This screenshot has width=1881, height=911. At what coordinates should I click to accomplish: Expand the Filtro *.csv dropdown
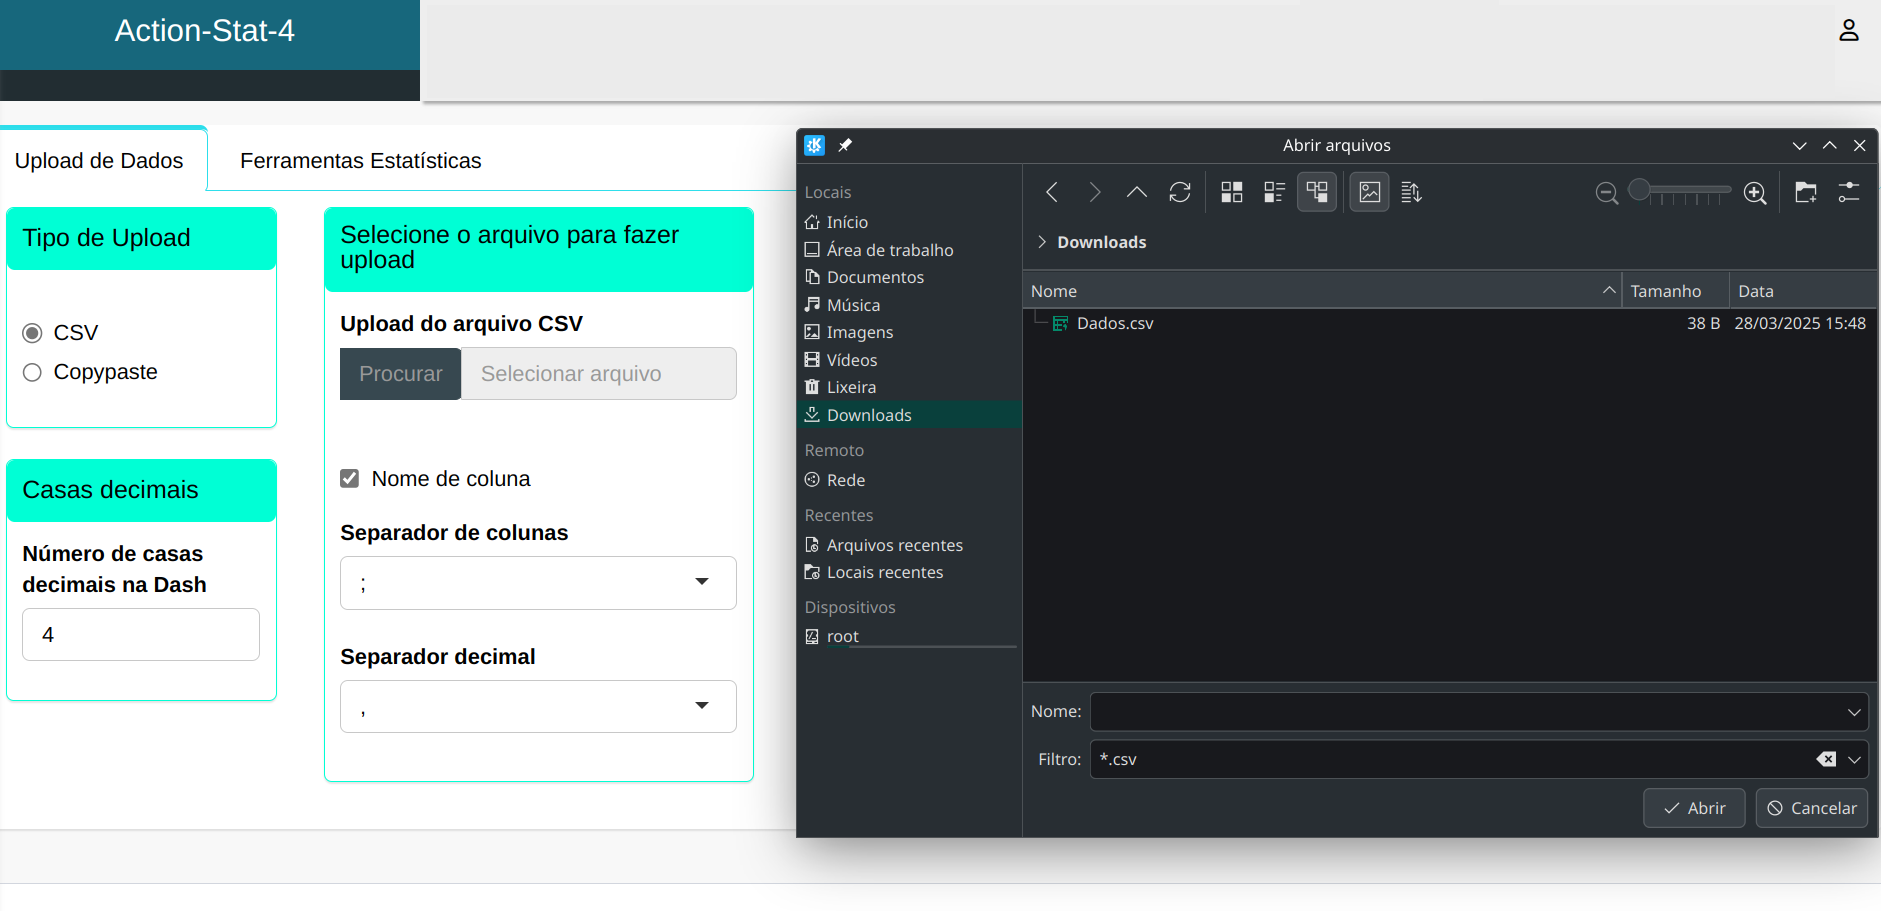1854,760
